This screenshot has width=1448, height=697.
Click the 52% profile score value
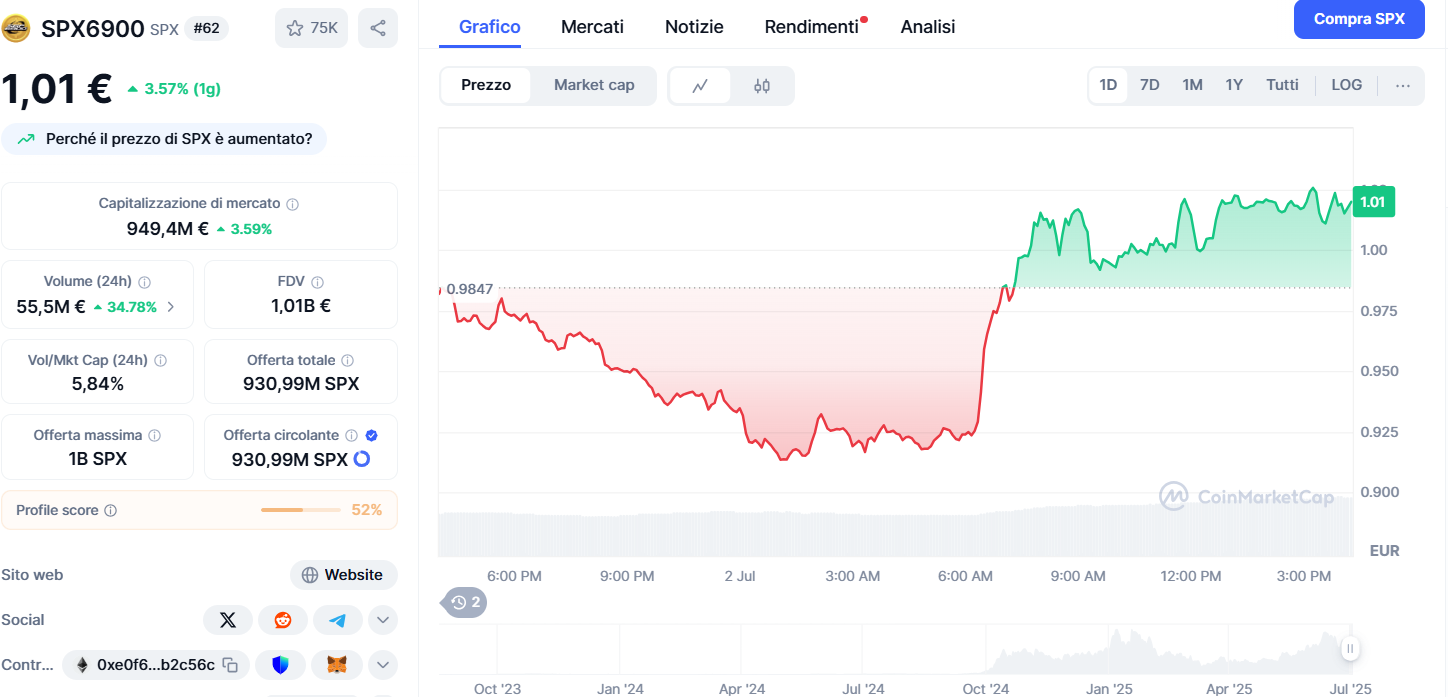click(x=367, y=510)
